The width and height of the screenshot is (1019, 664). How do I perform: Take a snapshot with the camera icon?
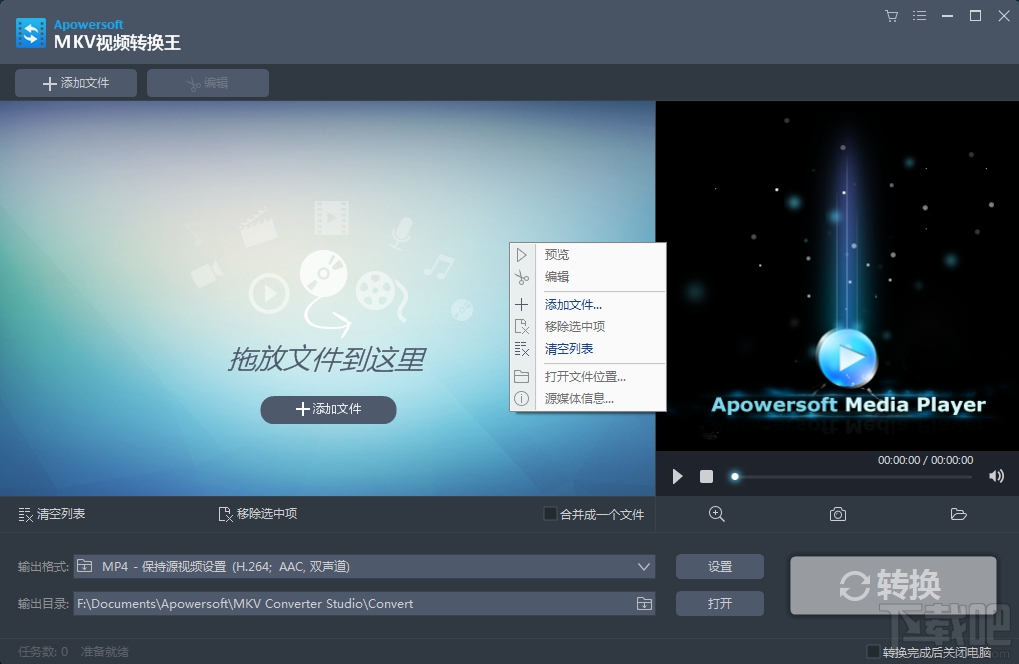(x=837, y=514)
